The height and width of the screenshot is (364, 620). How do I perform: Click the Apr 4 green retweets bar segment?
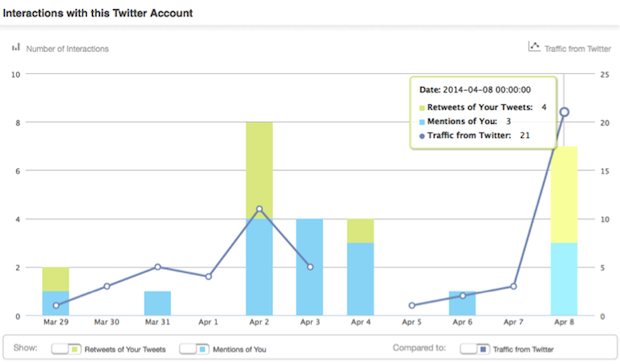click(x=361, y=231)
